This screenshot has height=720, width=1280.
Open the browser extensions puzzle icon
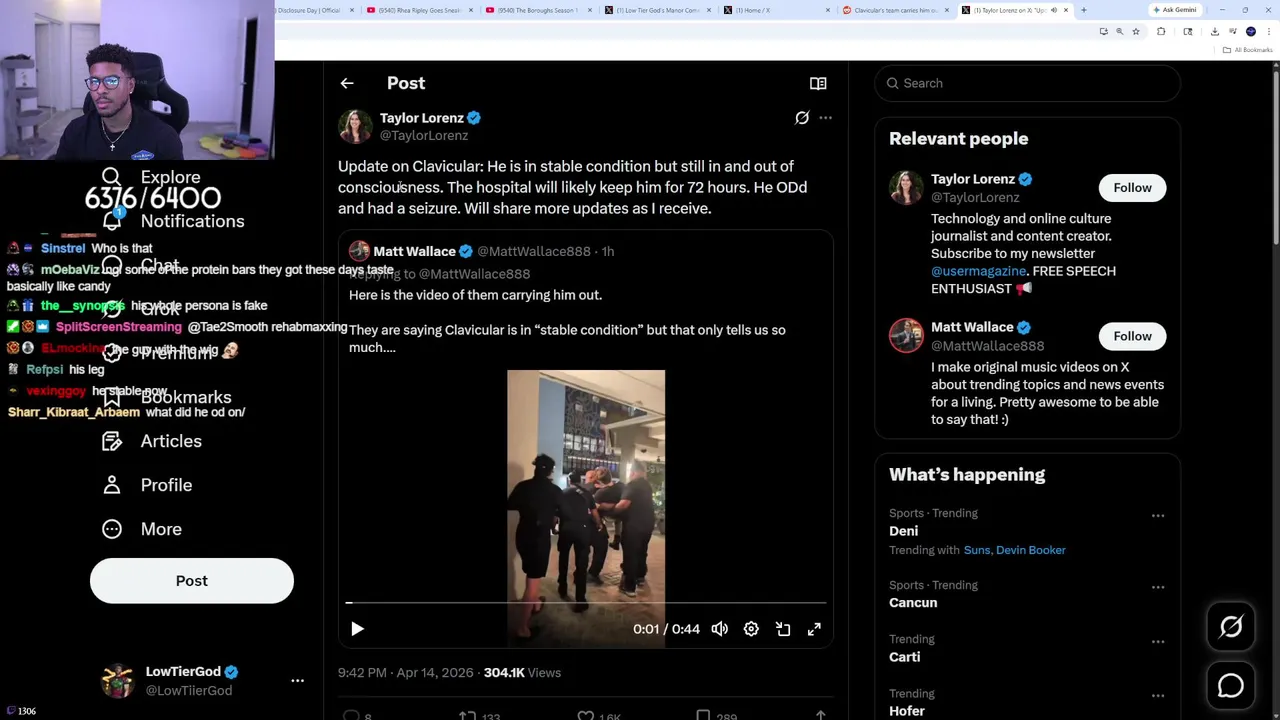click(x=1161, y=31)
